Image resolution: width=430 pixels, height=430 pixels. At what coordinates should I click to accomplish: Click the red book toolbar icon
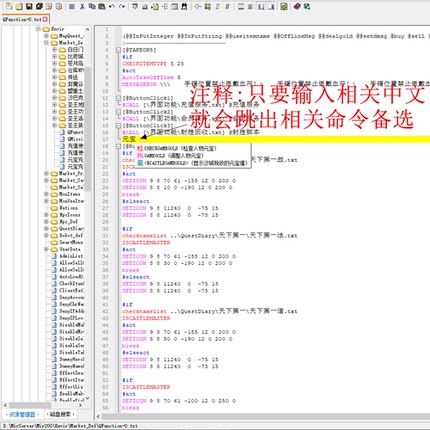pos(297,6)
